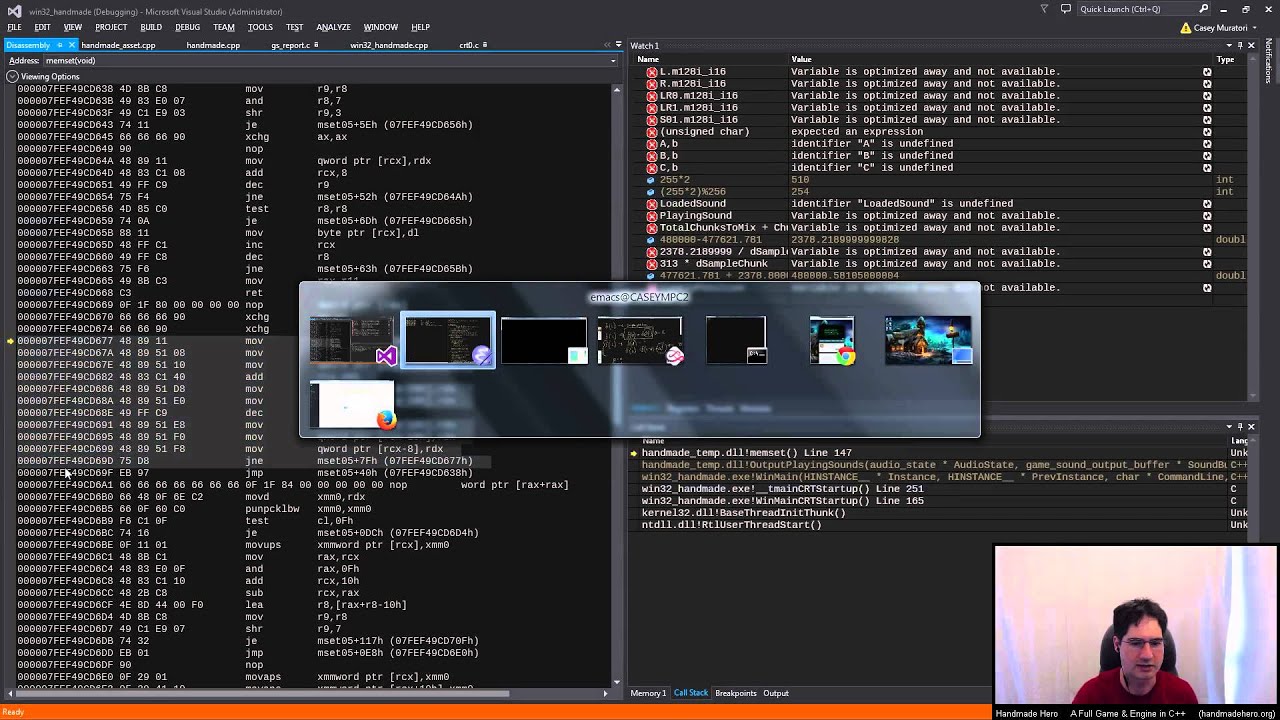Viewport: 1280px width, 720px height.
Task: Click the feedback speech bubble icon
Action: pyautogui.click(x=1066, y=9)
